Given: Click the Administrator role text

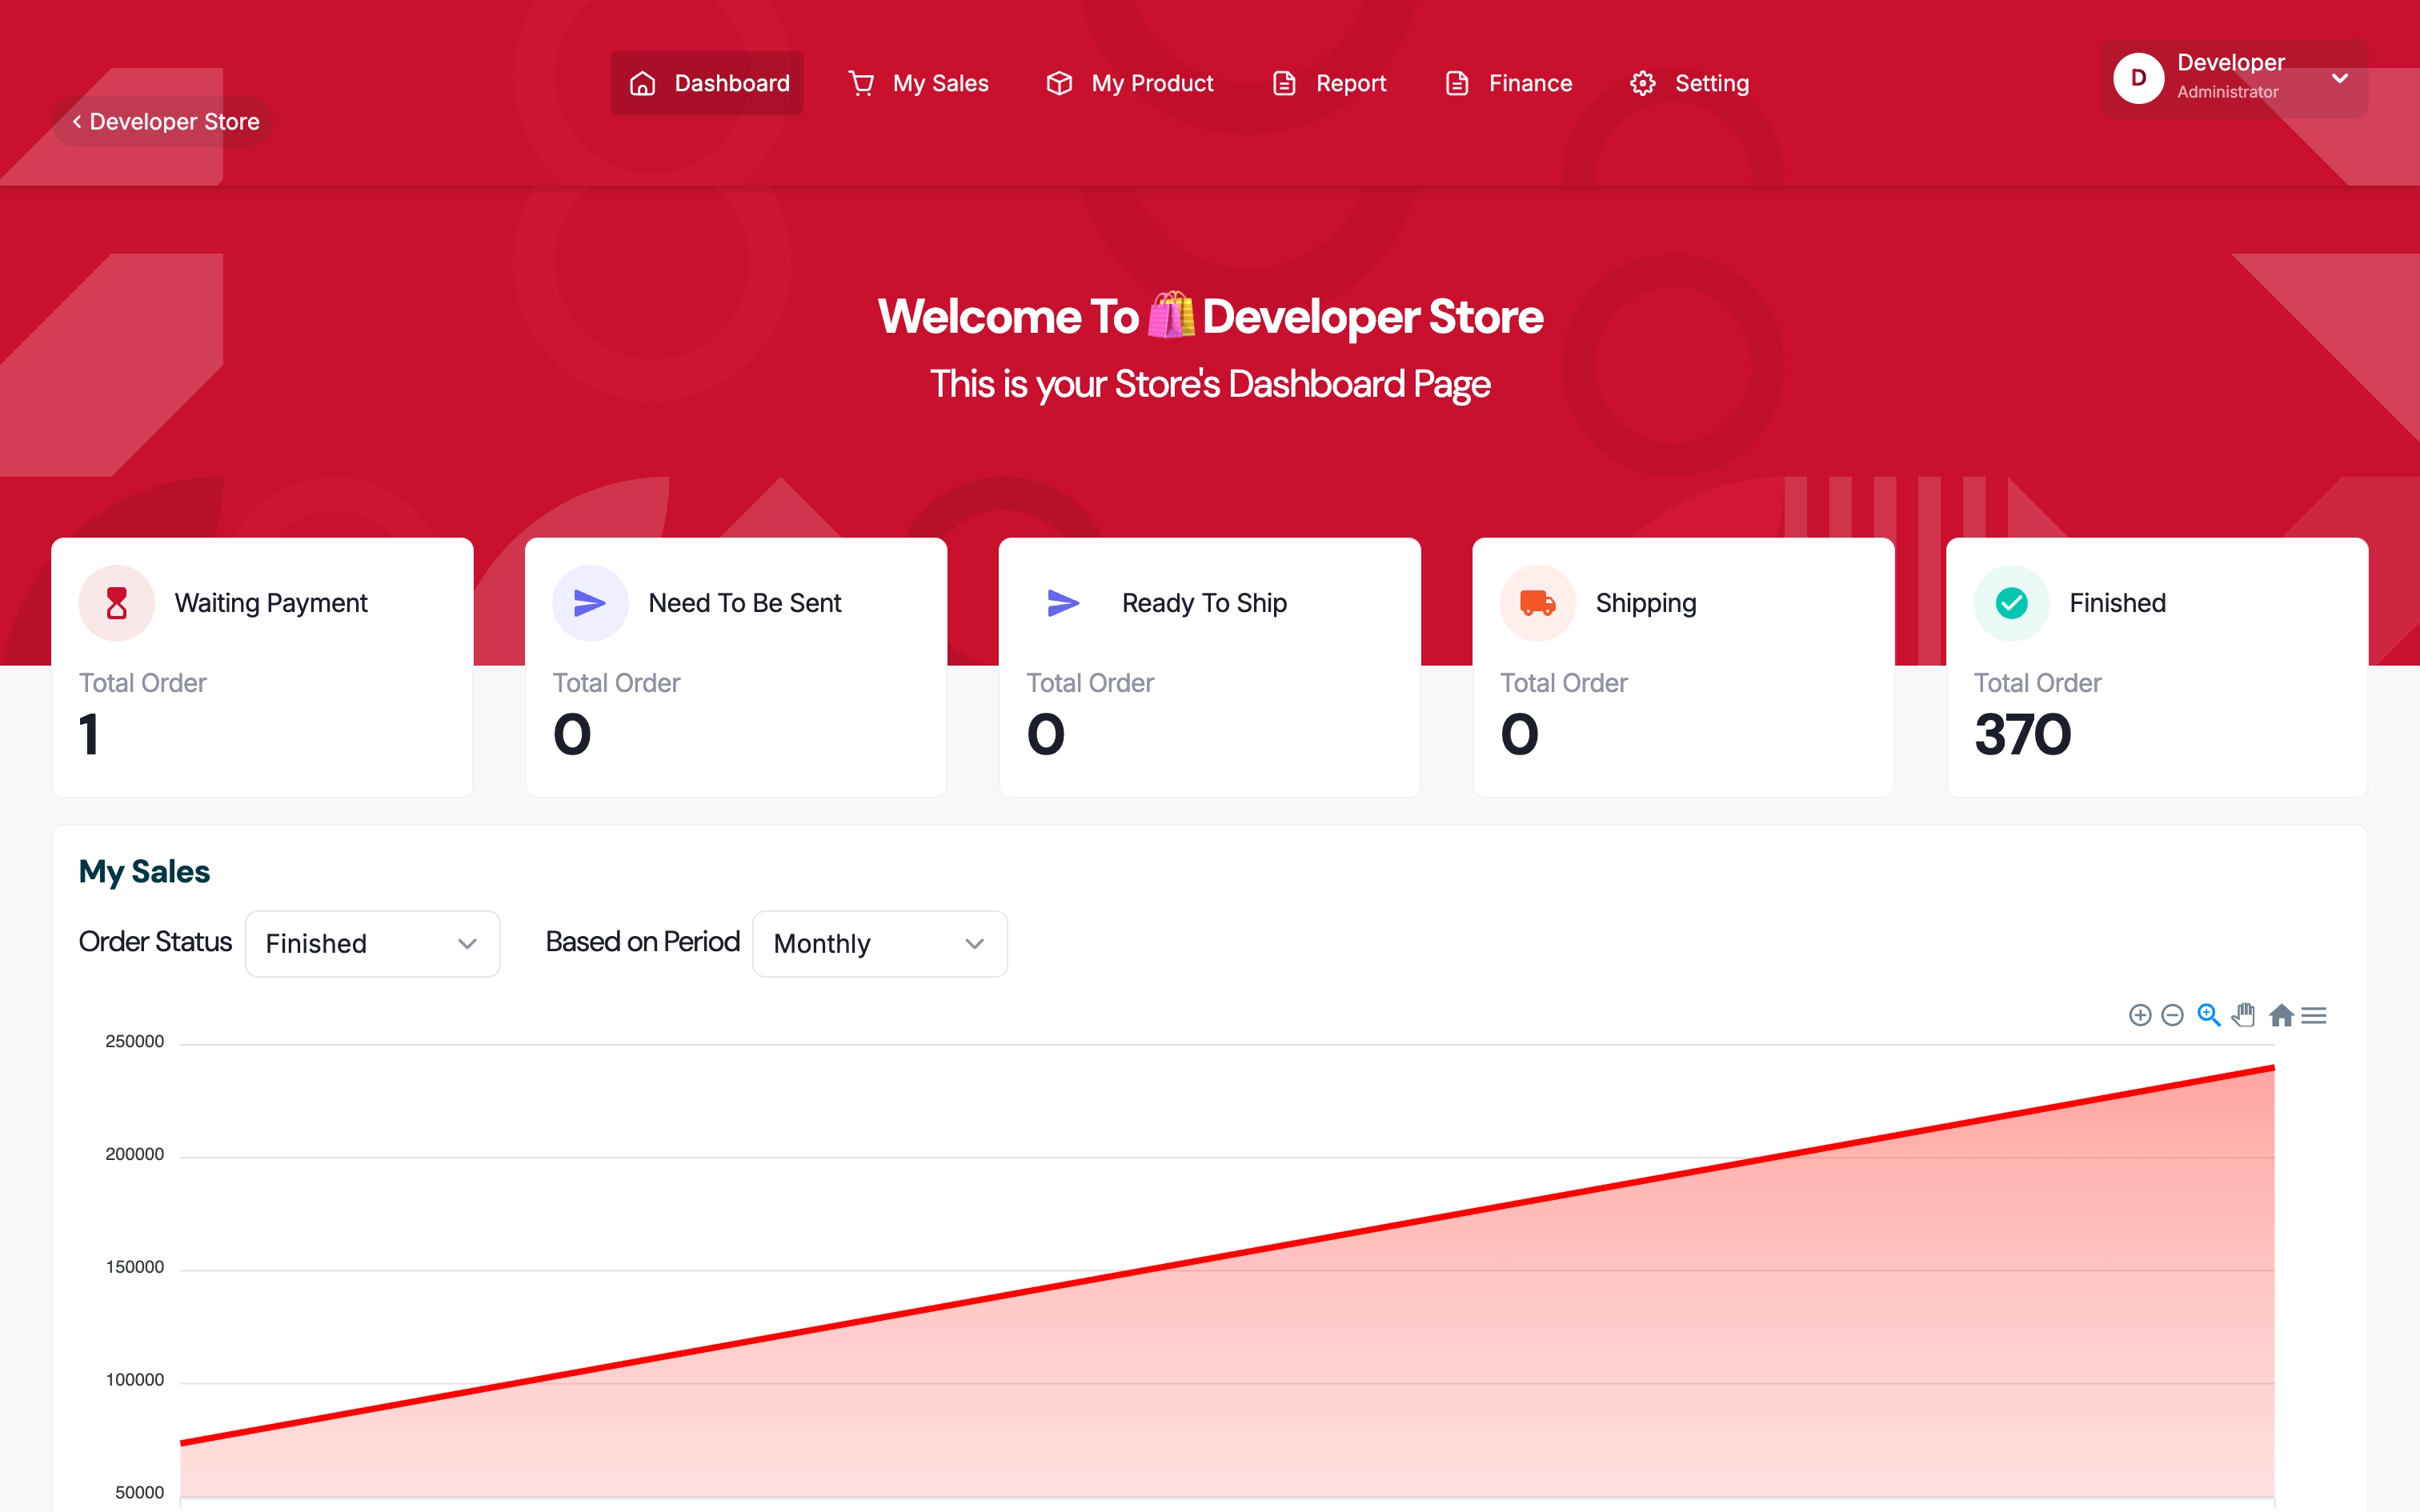Looking at the screenshot, I should [x=2227, y=92].
